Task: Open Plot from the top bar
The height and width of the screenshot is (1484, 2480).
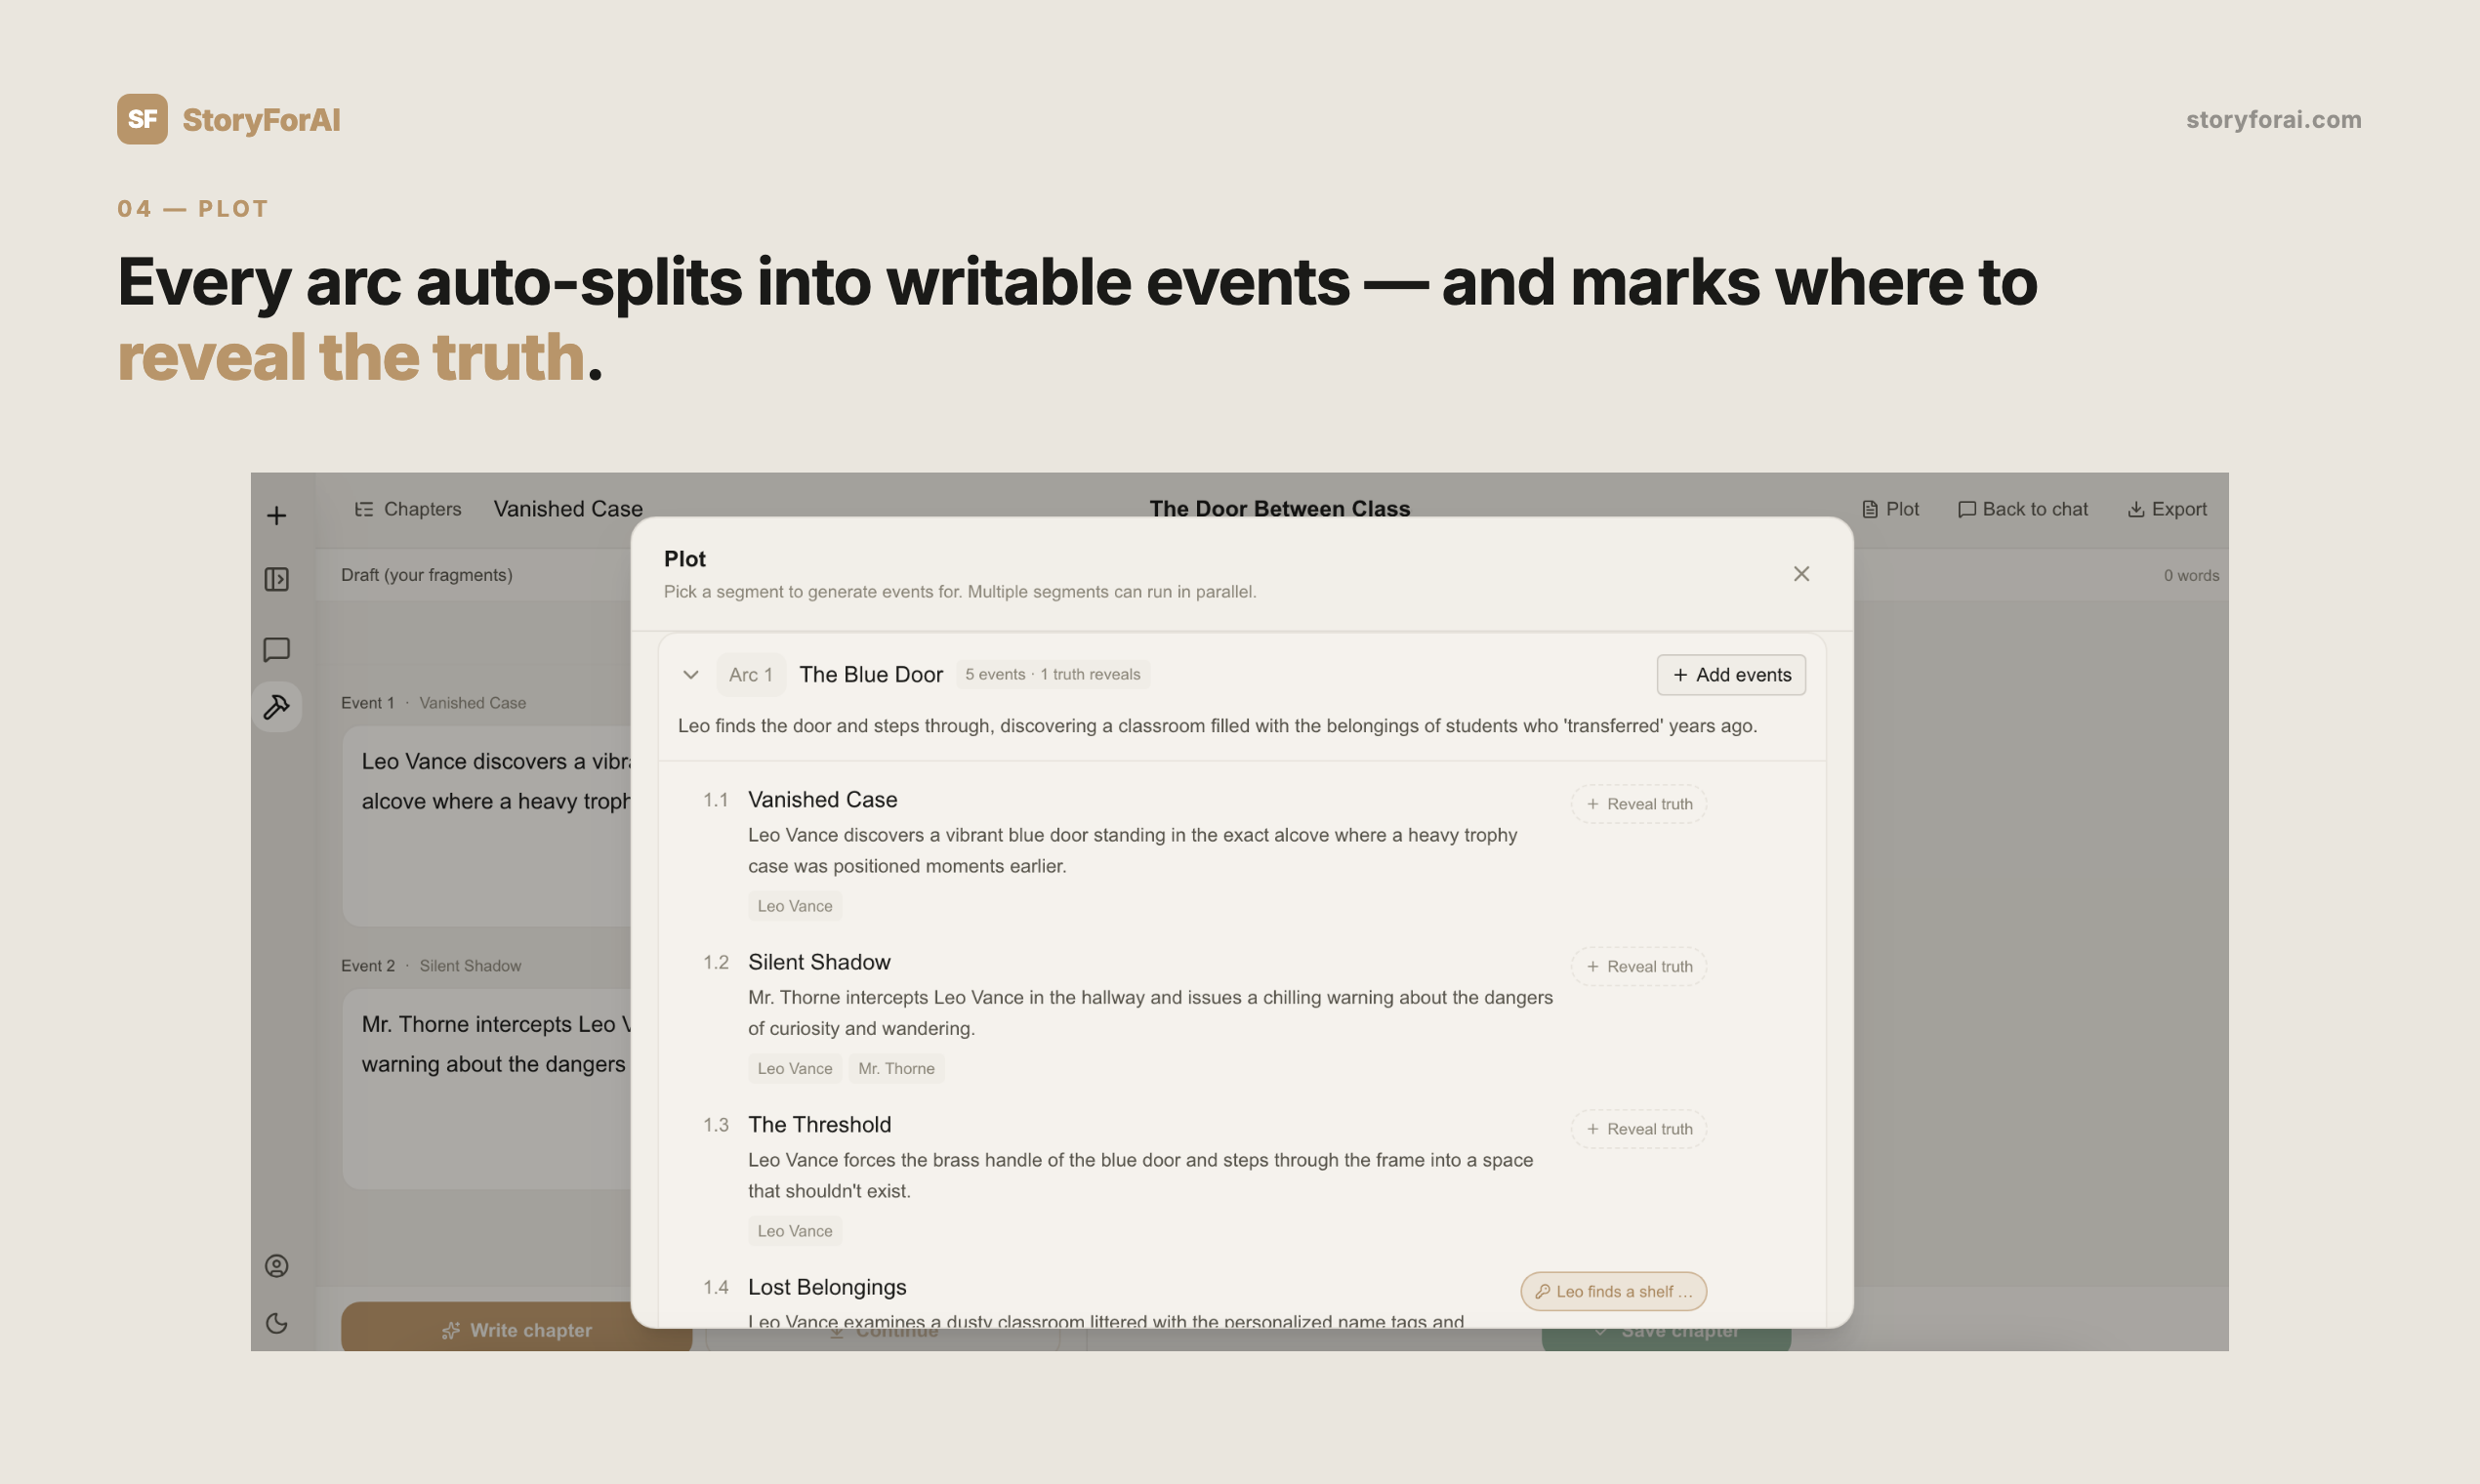Action: tap(1890, 509)
